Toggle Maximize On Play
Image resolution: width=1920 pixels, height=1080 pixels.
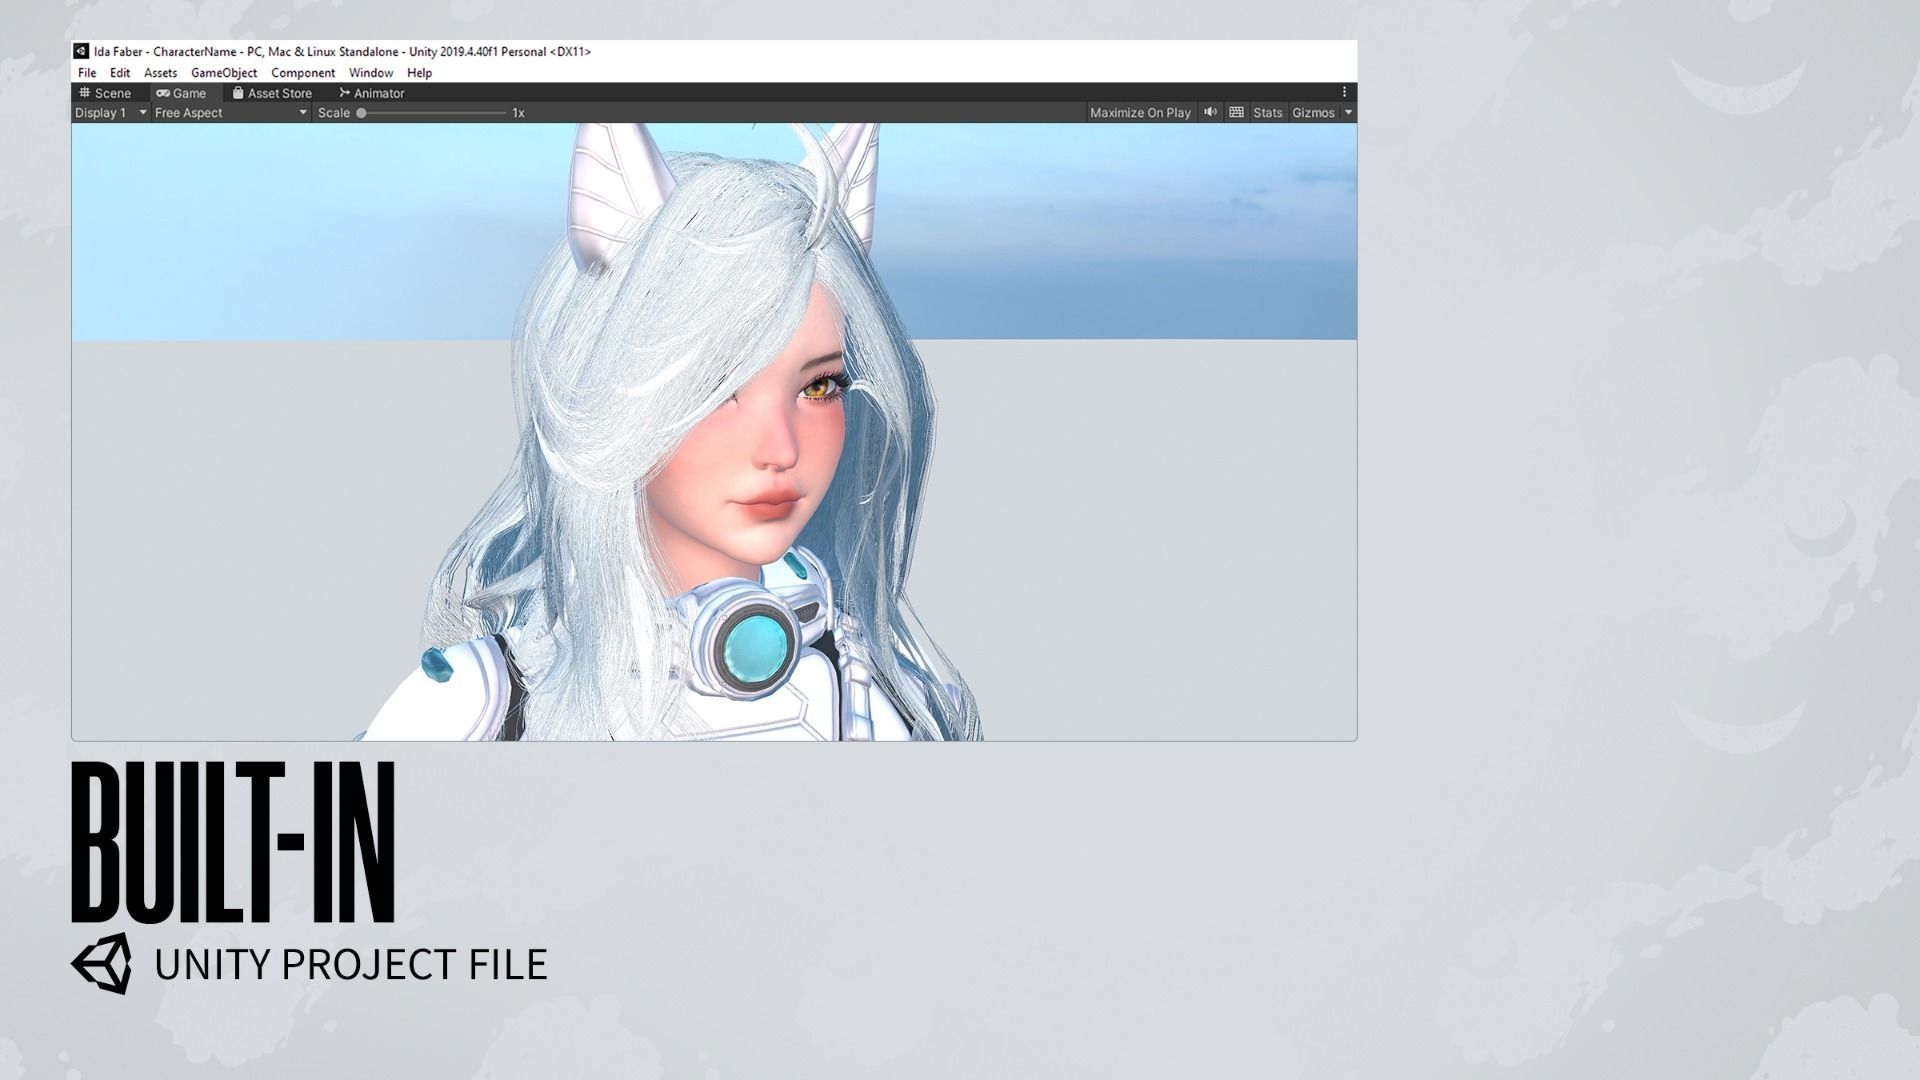1140,113
